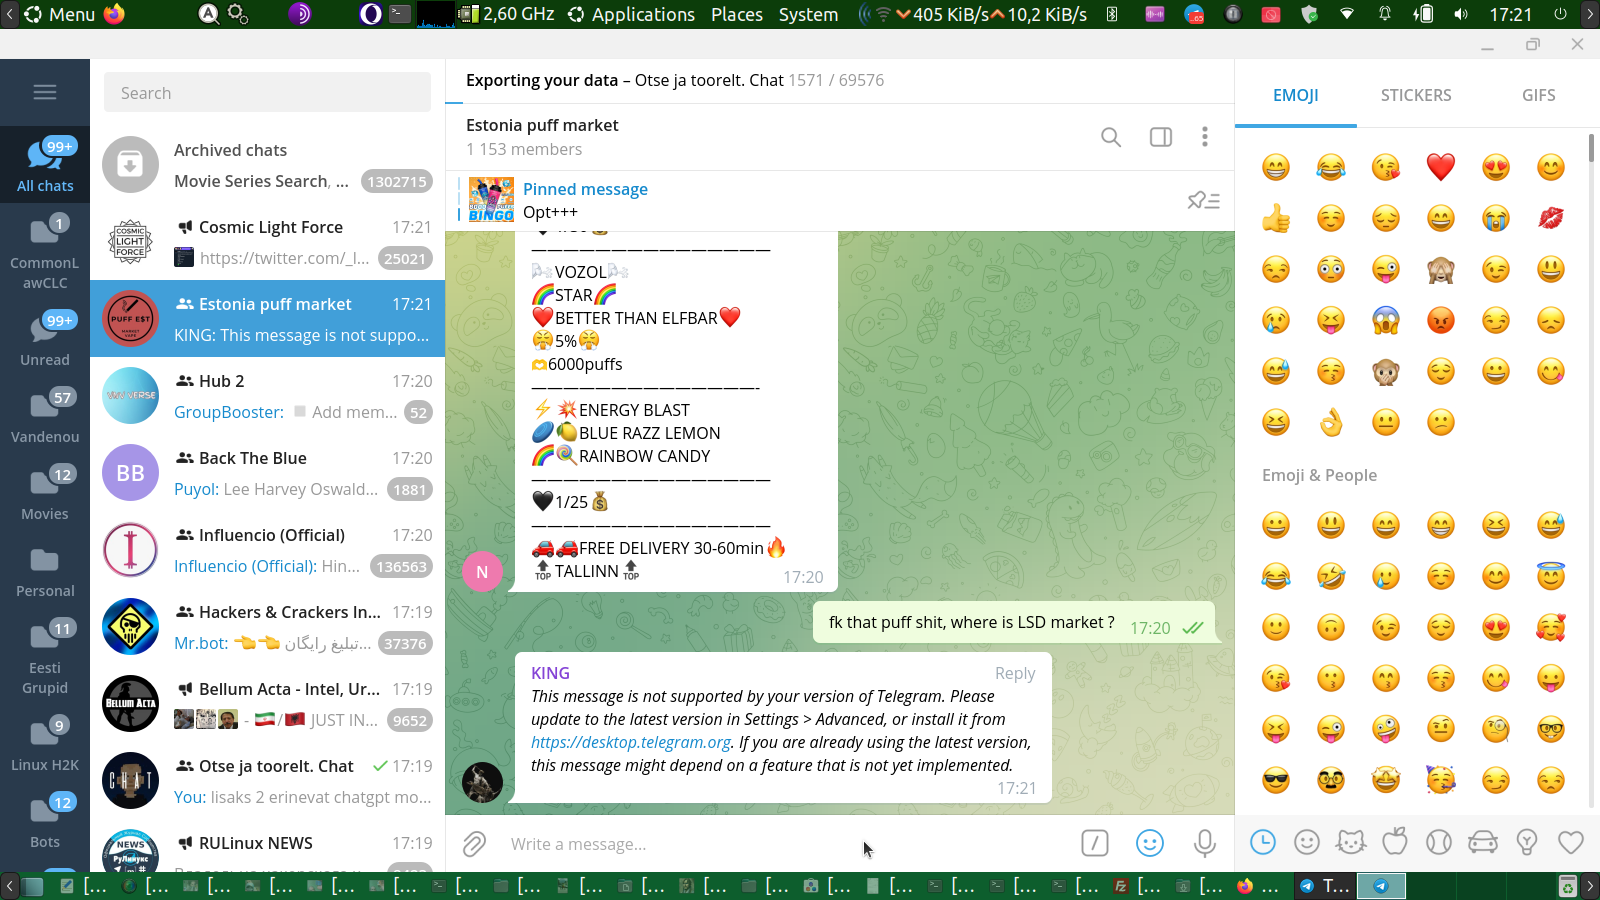Insert red heart from recent emojis
1600x900 pixels.
pos(1441,167)
